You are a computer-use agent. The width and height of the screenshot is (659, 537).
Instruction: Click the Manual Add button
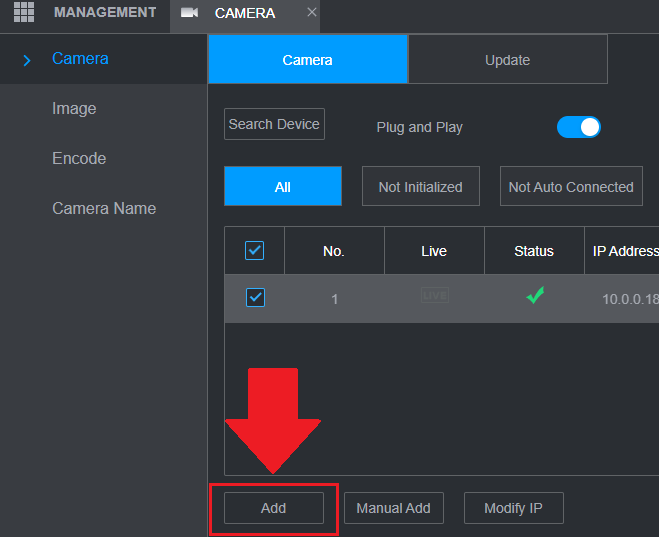click(393, 508)
